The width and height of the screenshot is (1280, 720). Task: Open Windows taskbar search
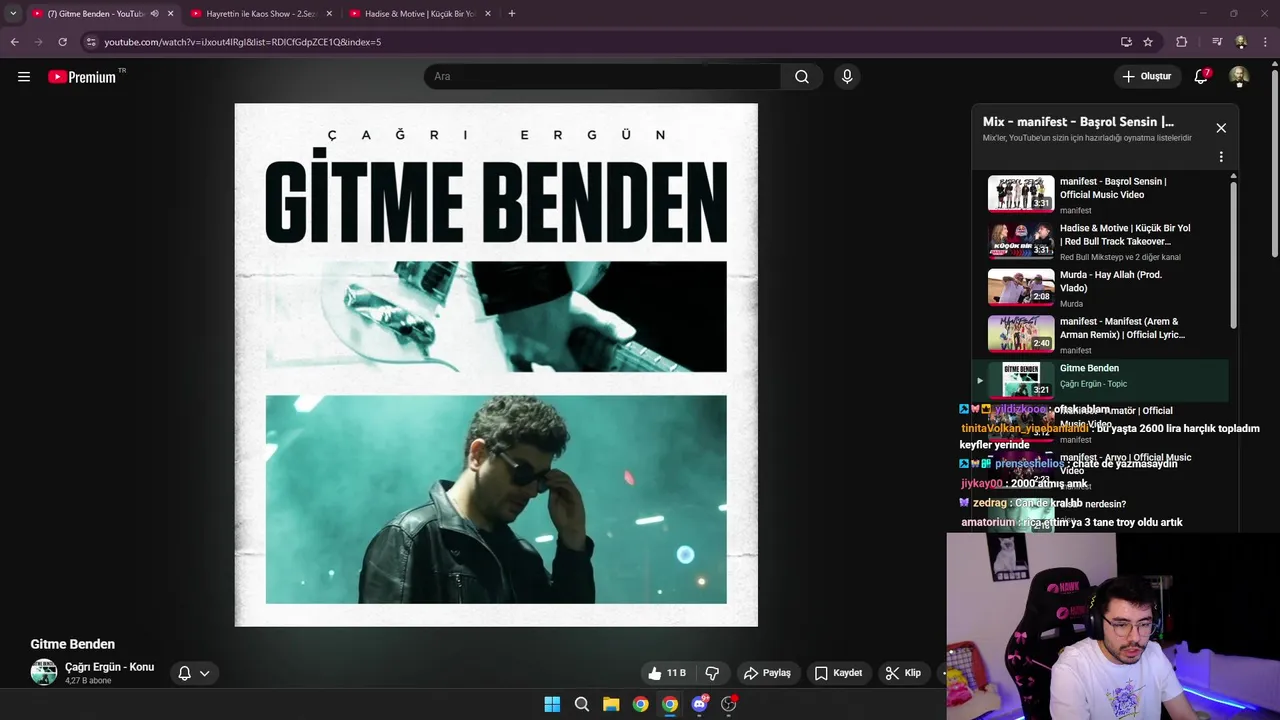(581, 704)
